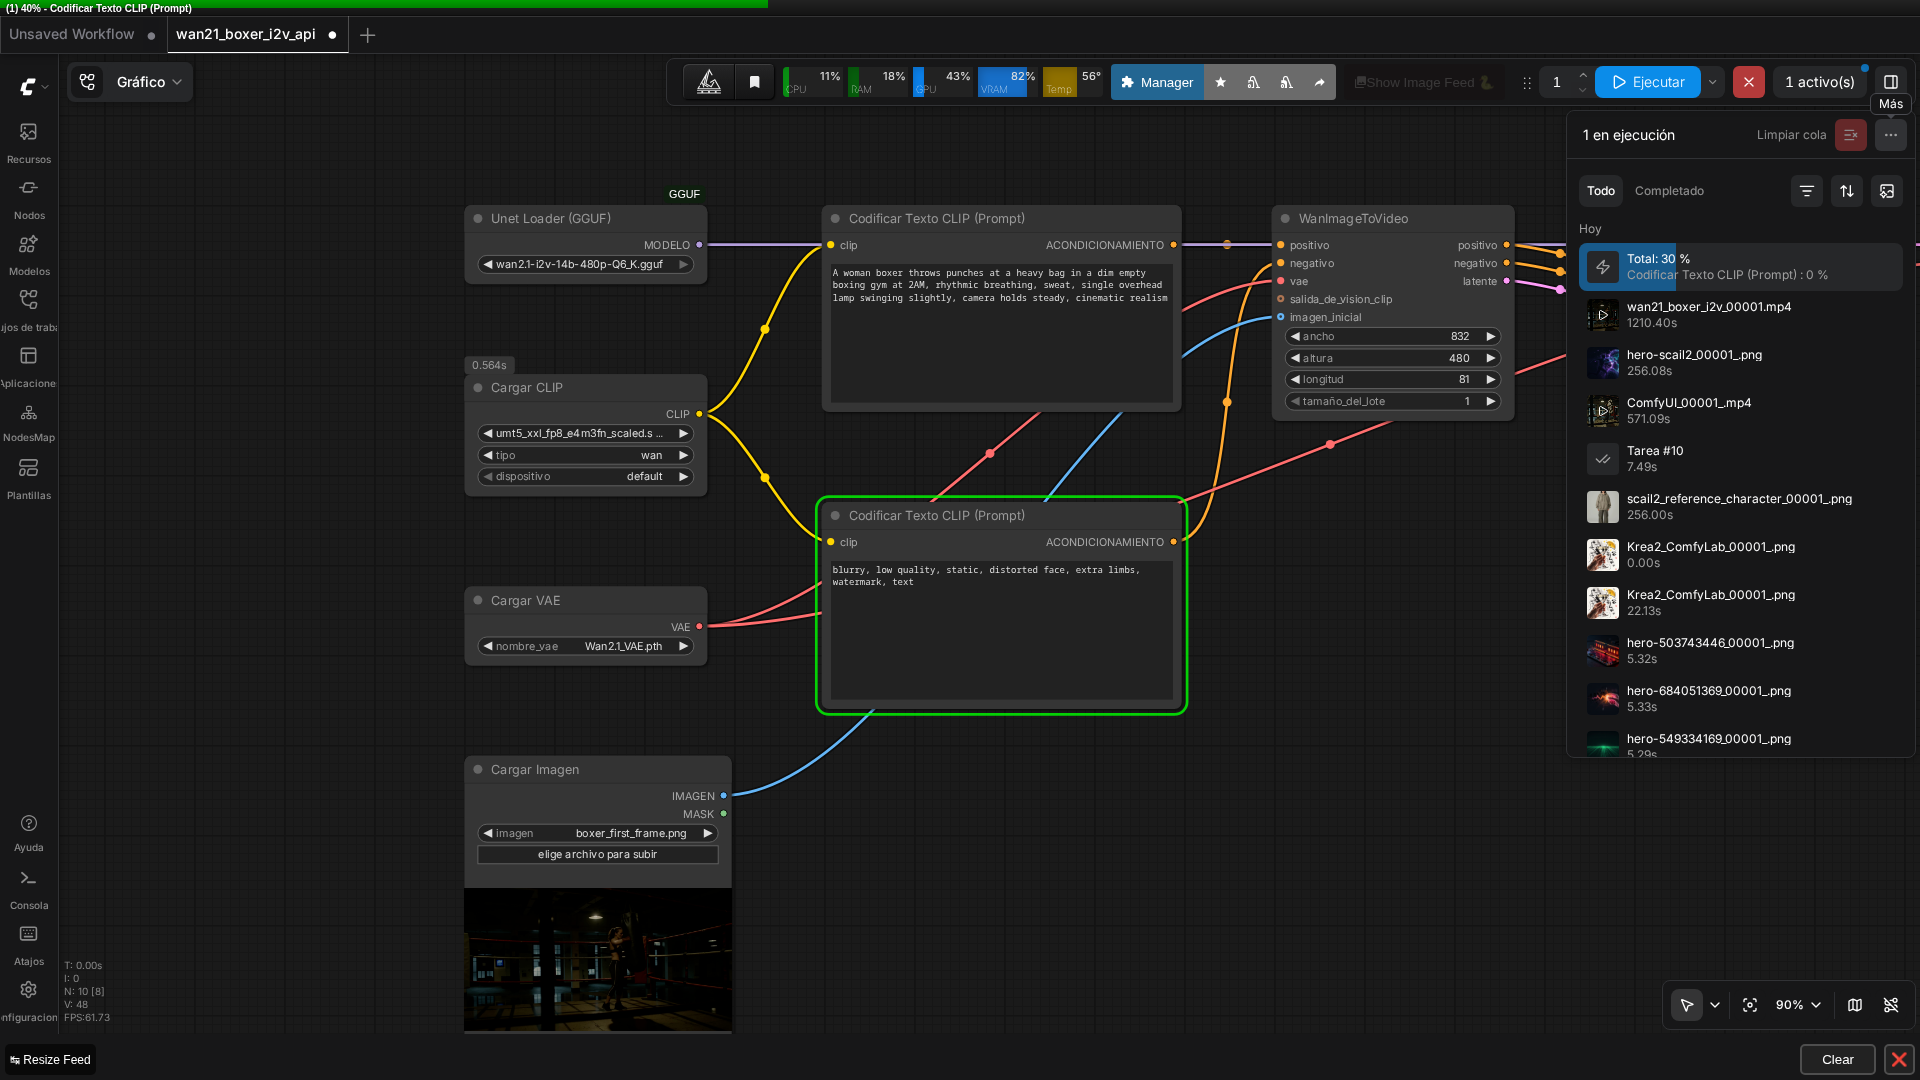Image resolution: width=1920 pixels, height=1080 pixels.
Task: Open Configuración settings gear
Action: tap(28, 1000)
